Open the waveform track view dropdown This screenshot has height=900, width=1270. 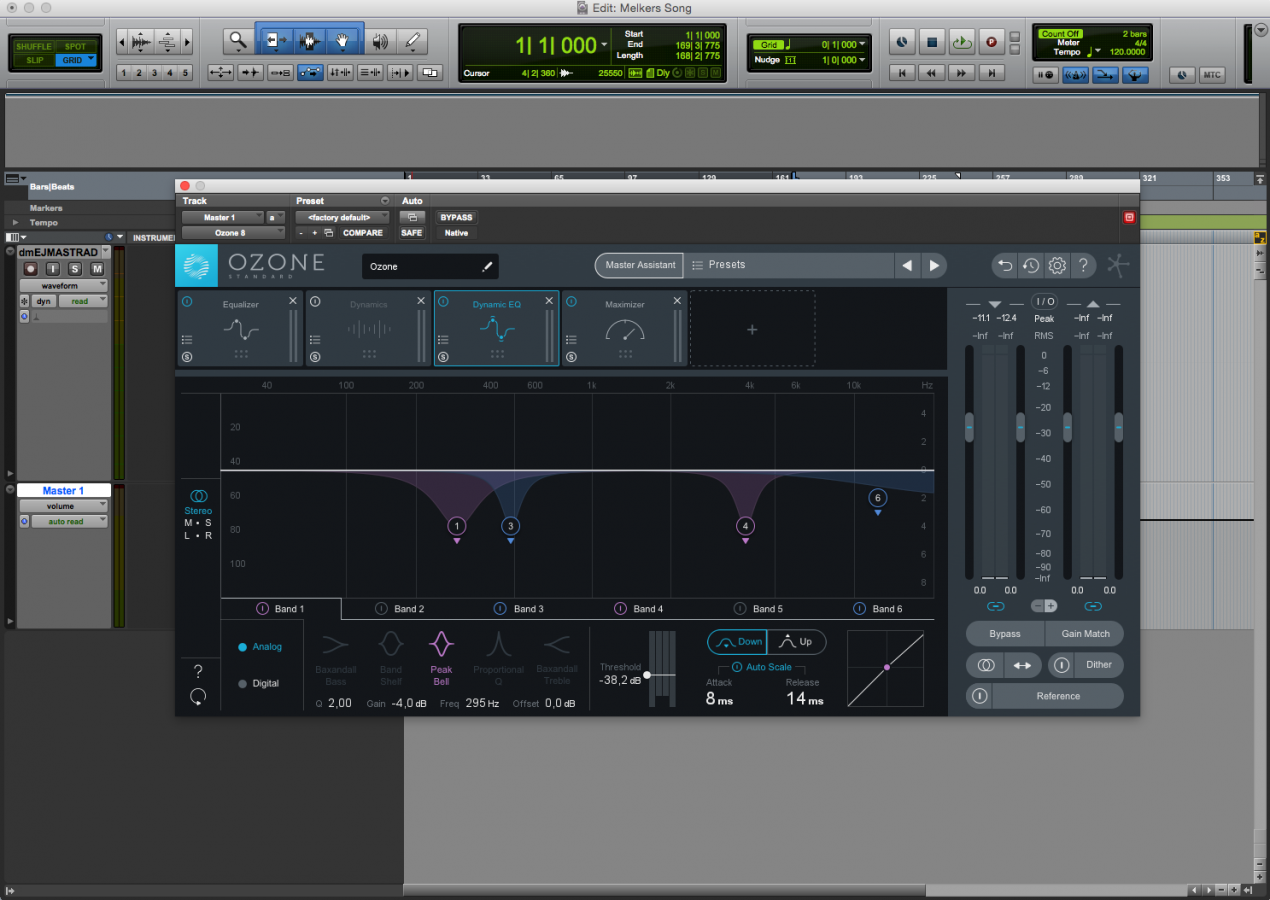[63, 285]
